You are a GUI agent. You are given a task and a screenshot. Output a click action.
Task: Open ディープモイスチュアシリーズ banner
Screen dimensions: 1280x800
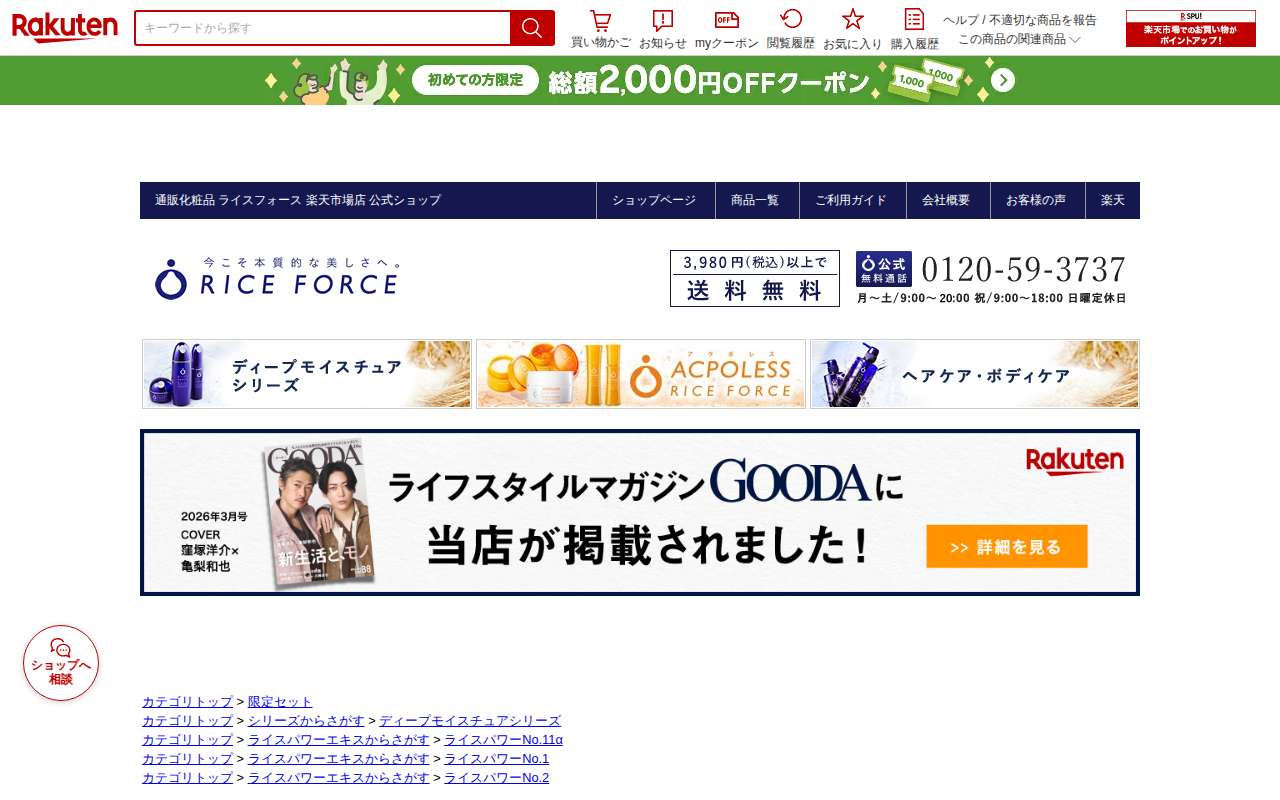click(x=307, y=374)
